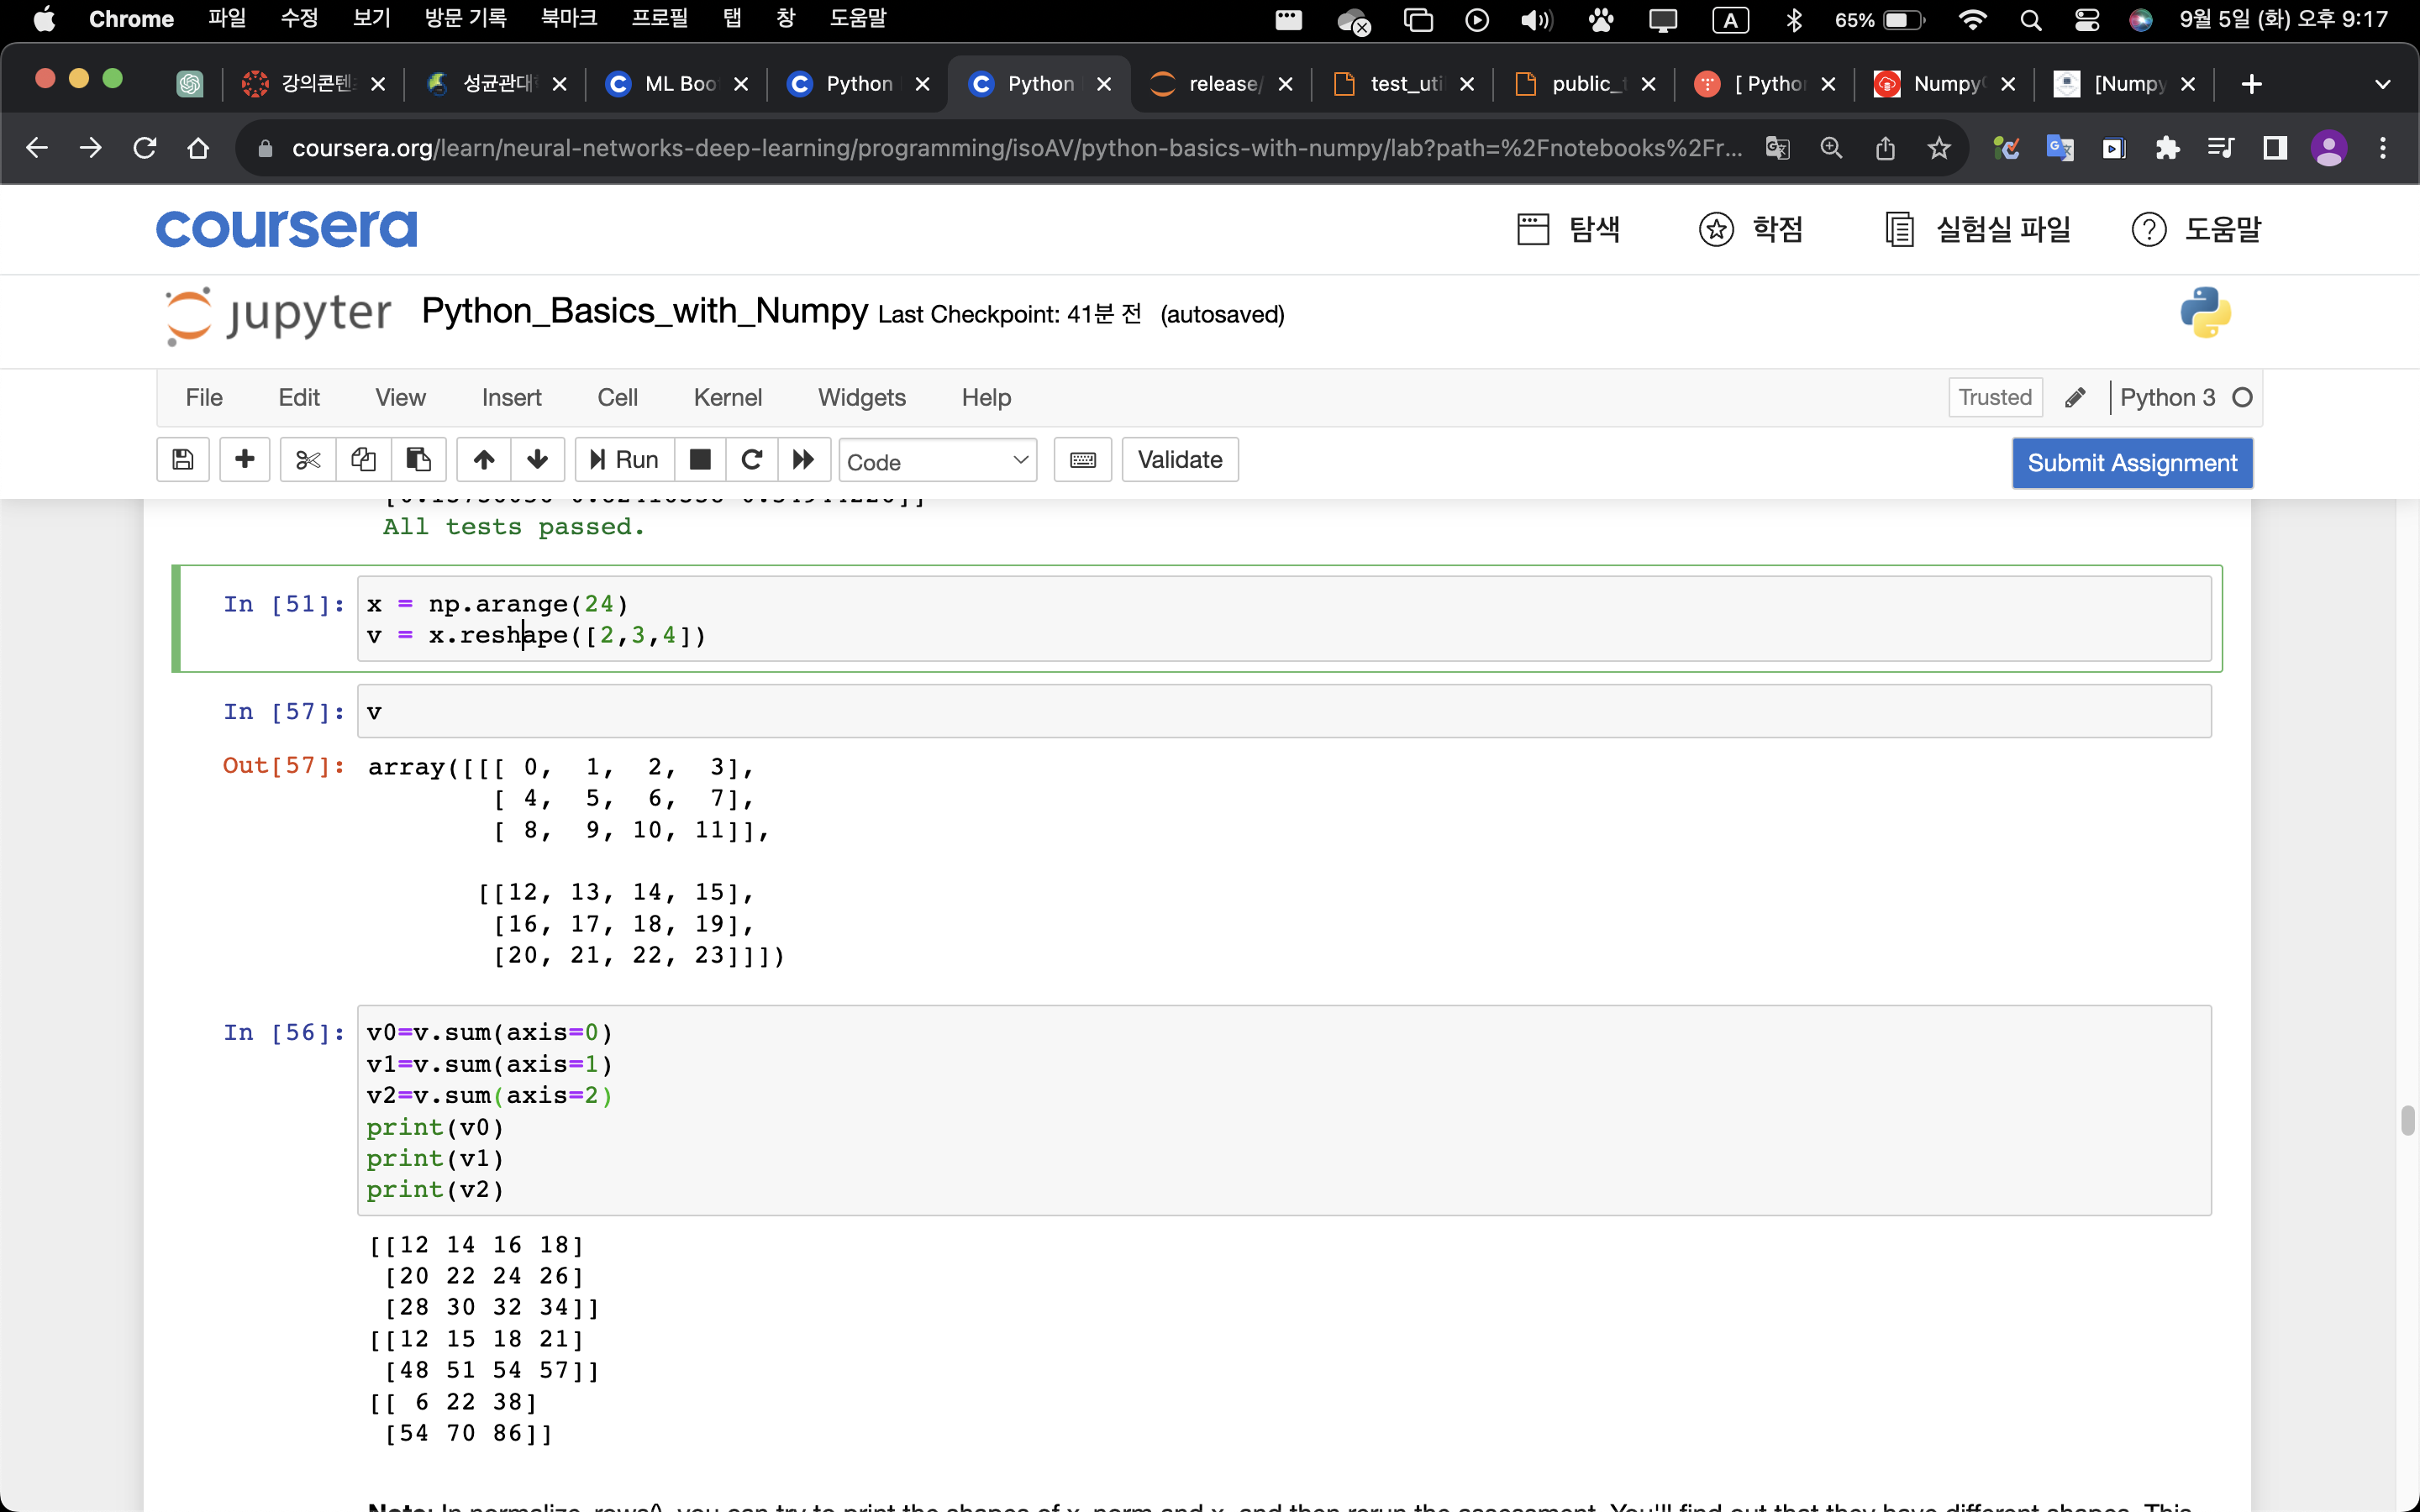Copy selected cells icon
The image size is (2420, 1512).
(x=363, y=460)
